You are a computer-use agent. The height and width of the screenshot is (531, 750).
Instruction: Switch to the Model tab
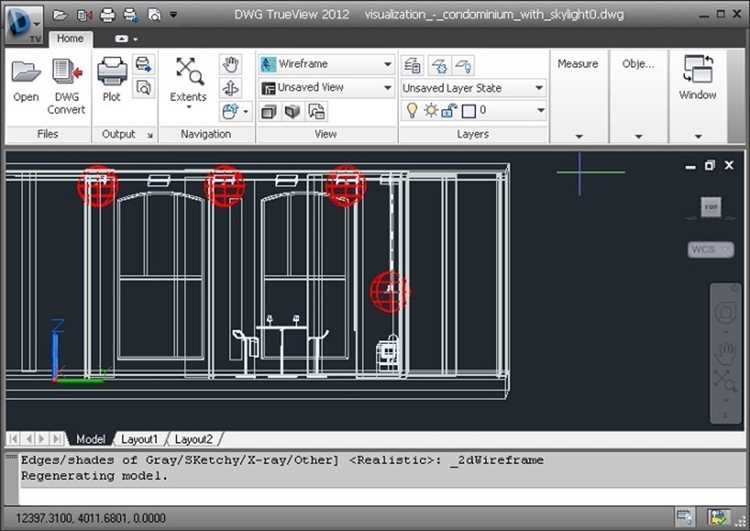coord(91,439)
